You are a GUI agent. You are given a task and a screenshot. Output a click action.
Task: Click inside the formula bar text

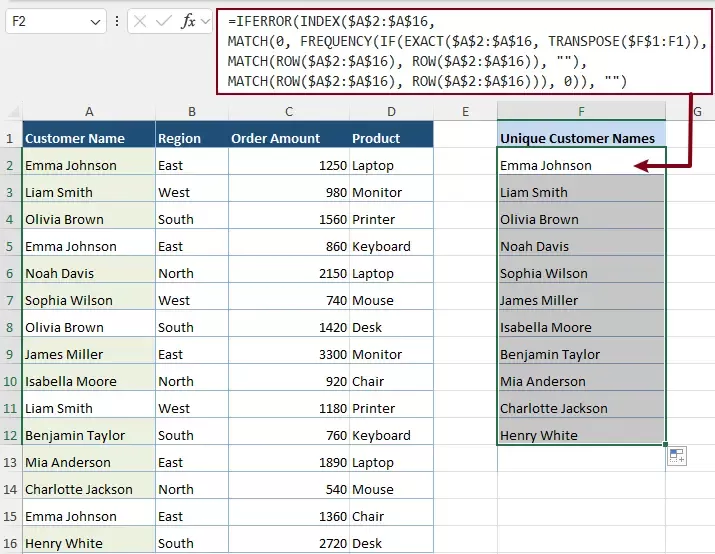click(464, 51)
